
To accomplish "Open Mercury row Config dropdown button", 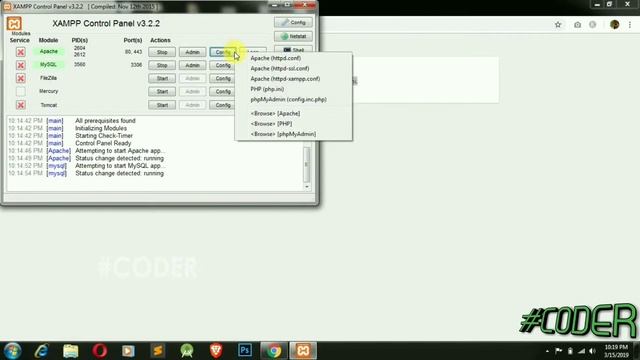I will point(223,91).
